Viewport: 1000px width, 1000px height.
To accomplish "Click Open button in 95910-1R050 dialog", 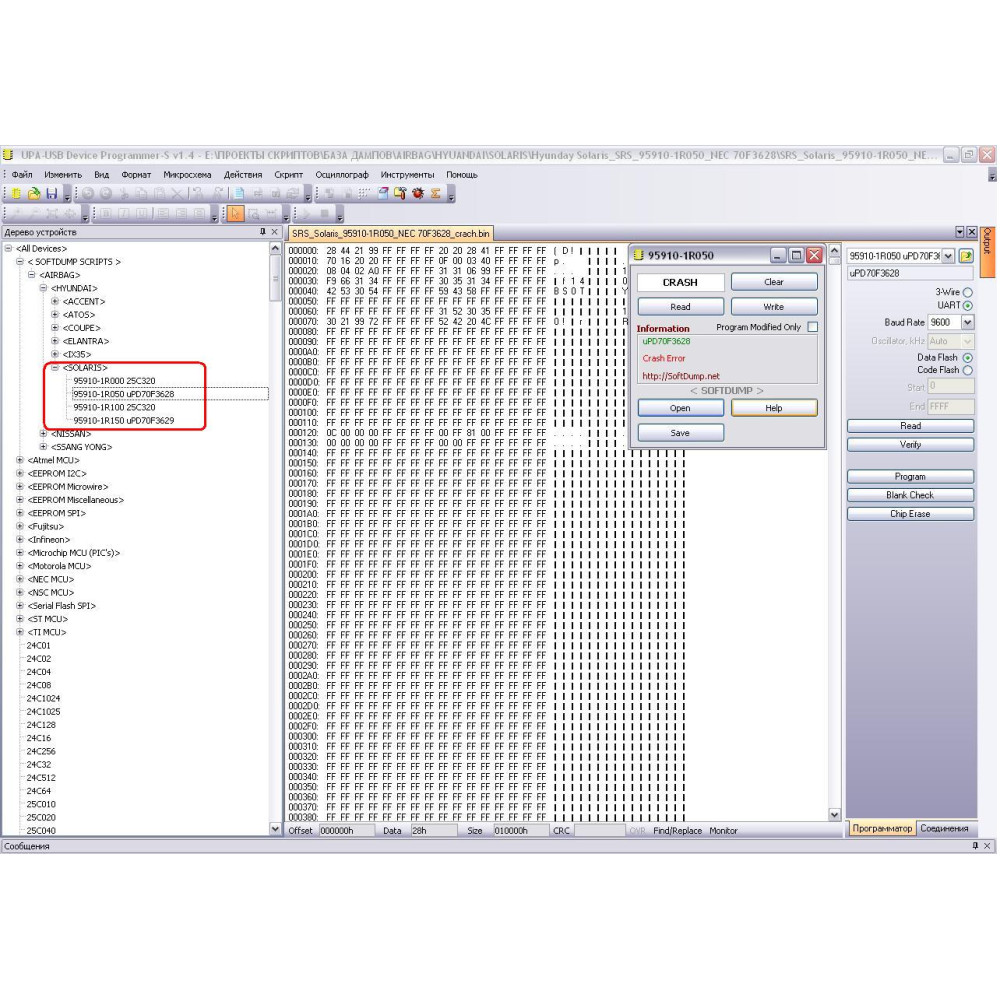I will coord(680,408).
